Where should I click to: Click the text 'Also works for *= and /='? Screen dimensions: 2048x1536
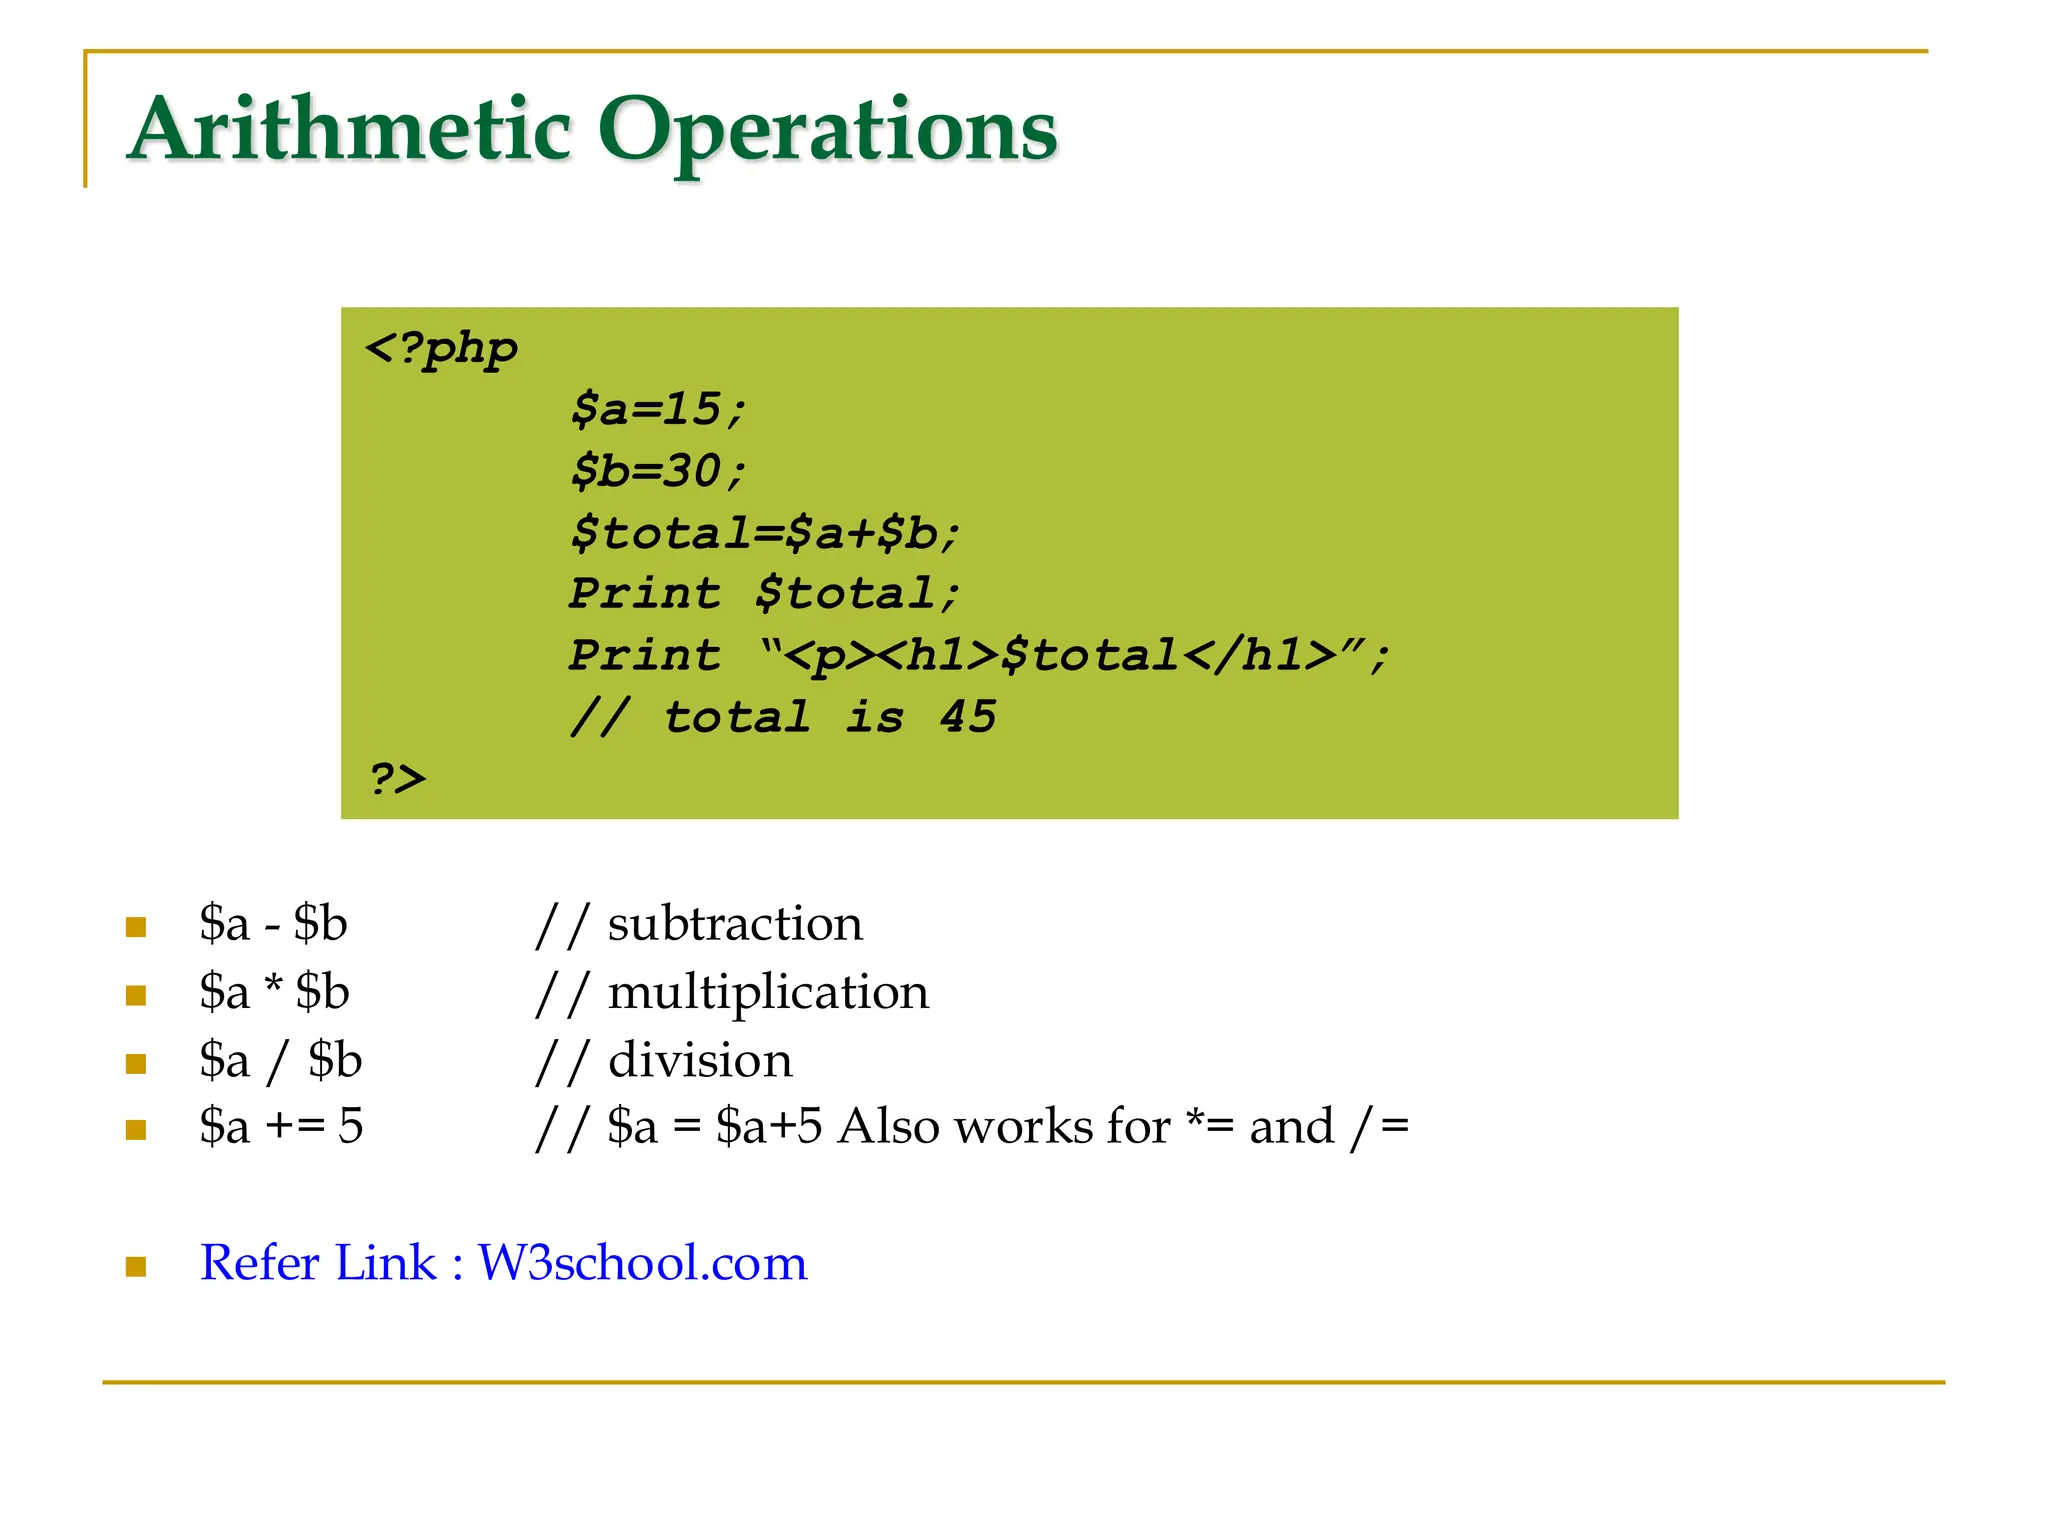[1122, 1127]
